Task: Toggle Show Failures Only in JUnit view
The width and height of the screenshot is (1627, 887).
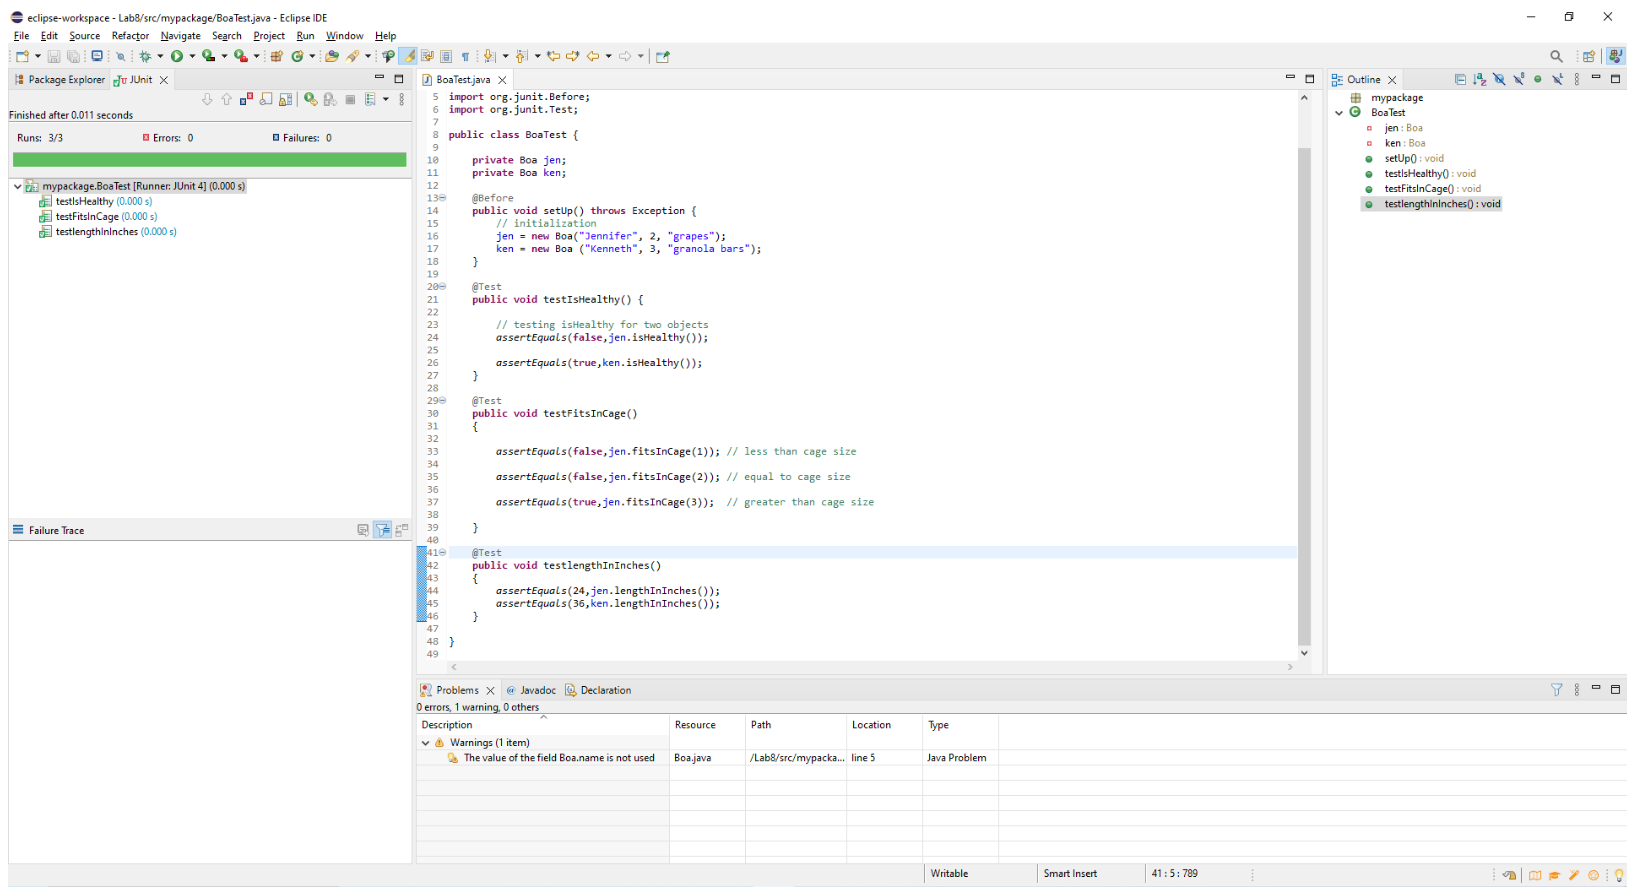Action: point(246,99)
